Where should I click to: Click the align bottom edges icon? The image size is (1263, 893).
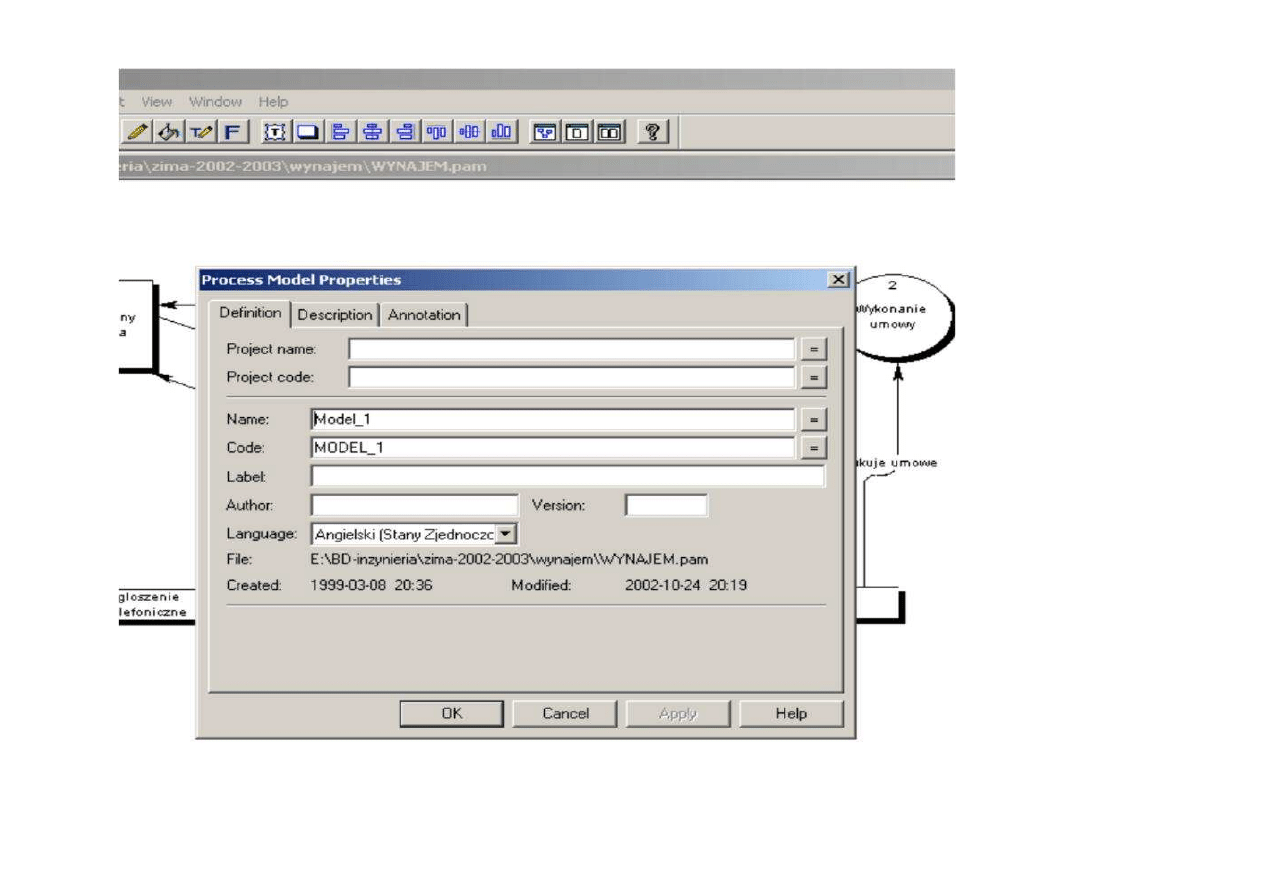pyautogui.click(x=501, y=132)
